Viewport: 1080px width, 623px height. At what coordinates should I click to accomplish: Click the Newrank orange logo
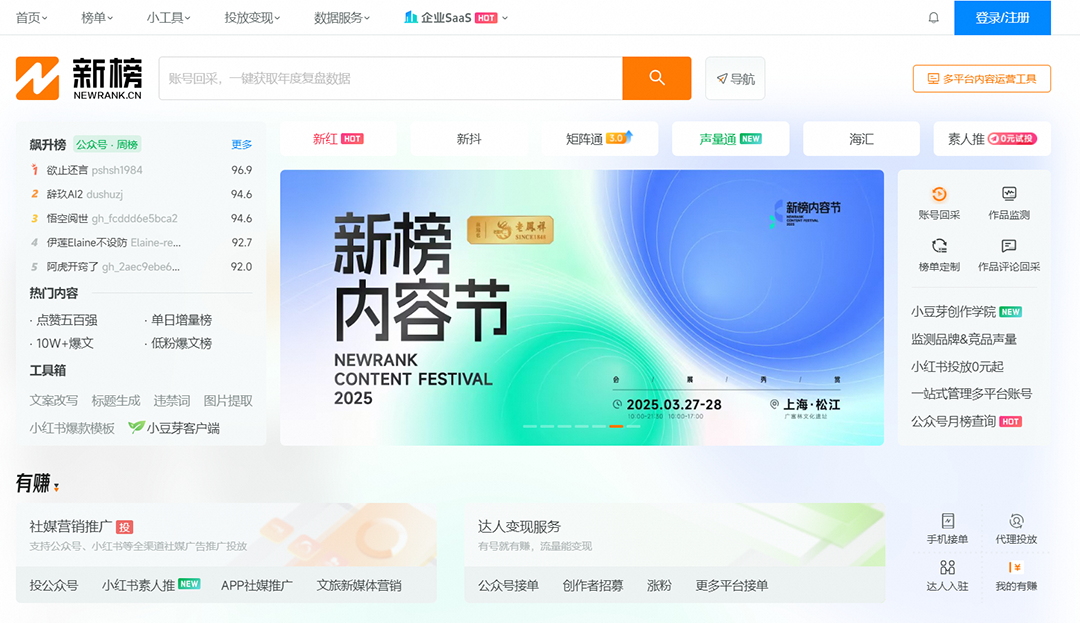(37, 78)
